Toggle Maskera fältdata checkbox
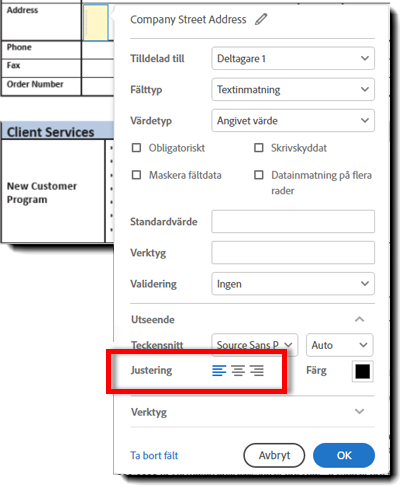 point(136,175)
